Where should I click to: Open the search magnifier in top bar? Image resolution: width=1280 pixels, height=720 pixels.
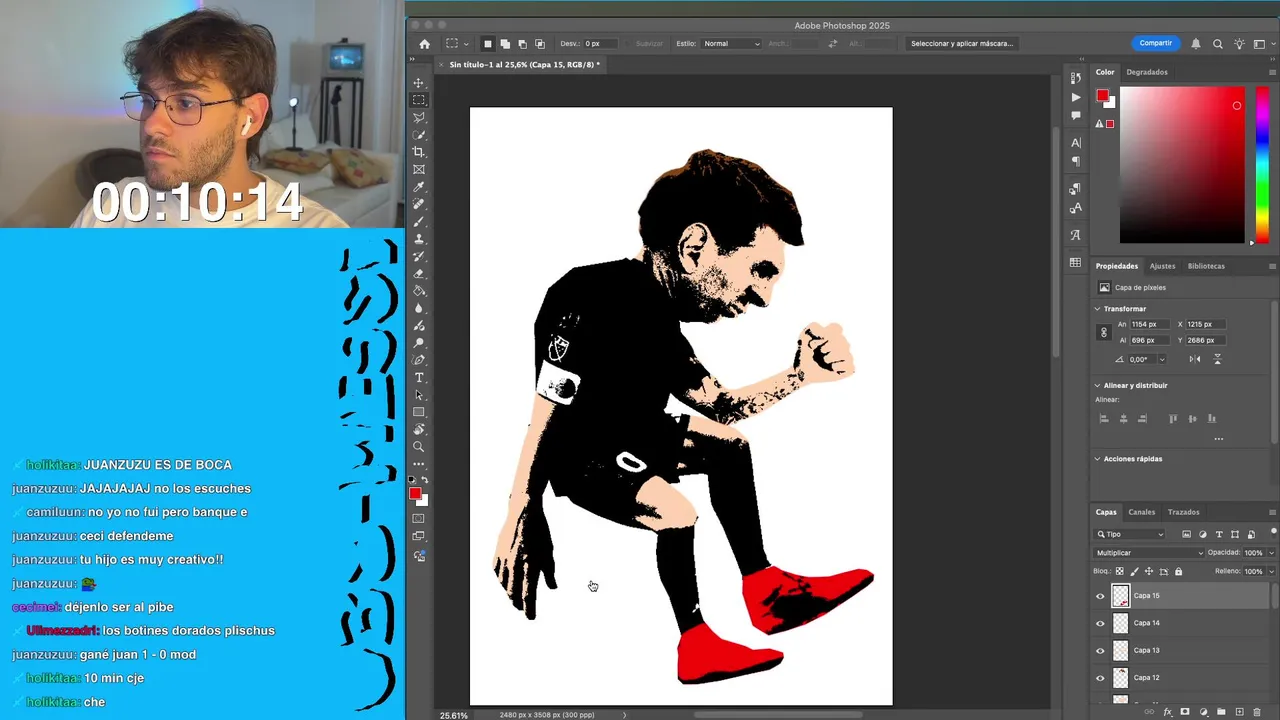tap(1217, 44)
